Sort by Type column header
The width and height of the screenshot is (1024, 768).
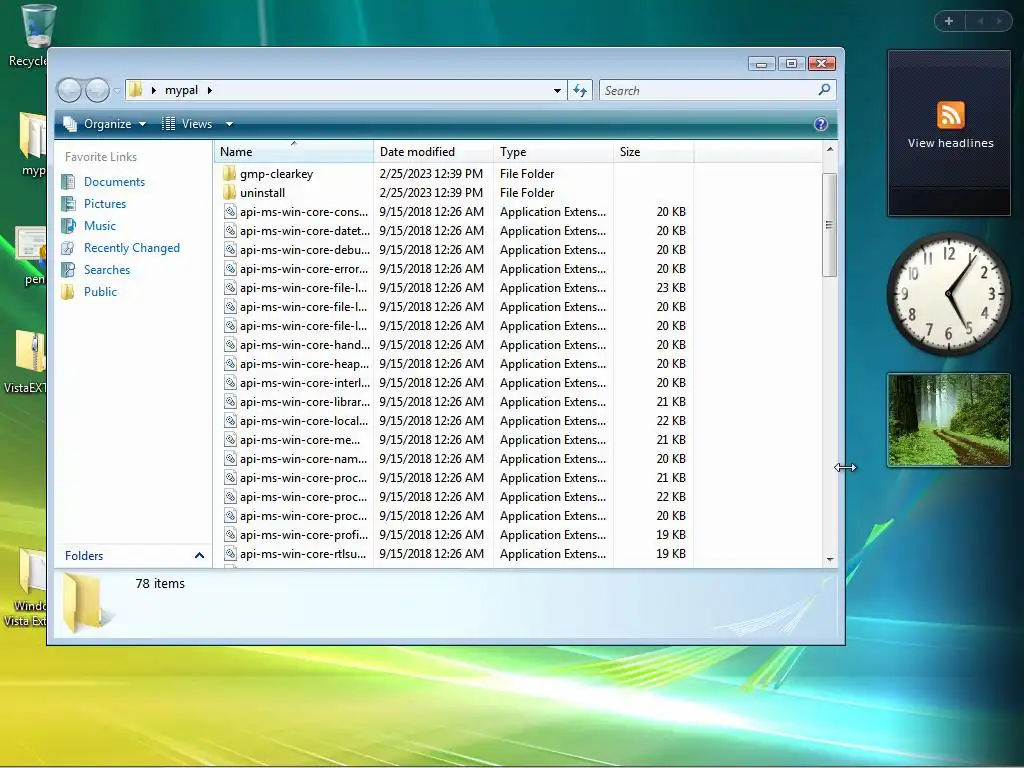tap(553, 152)
